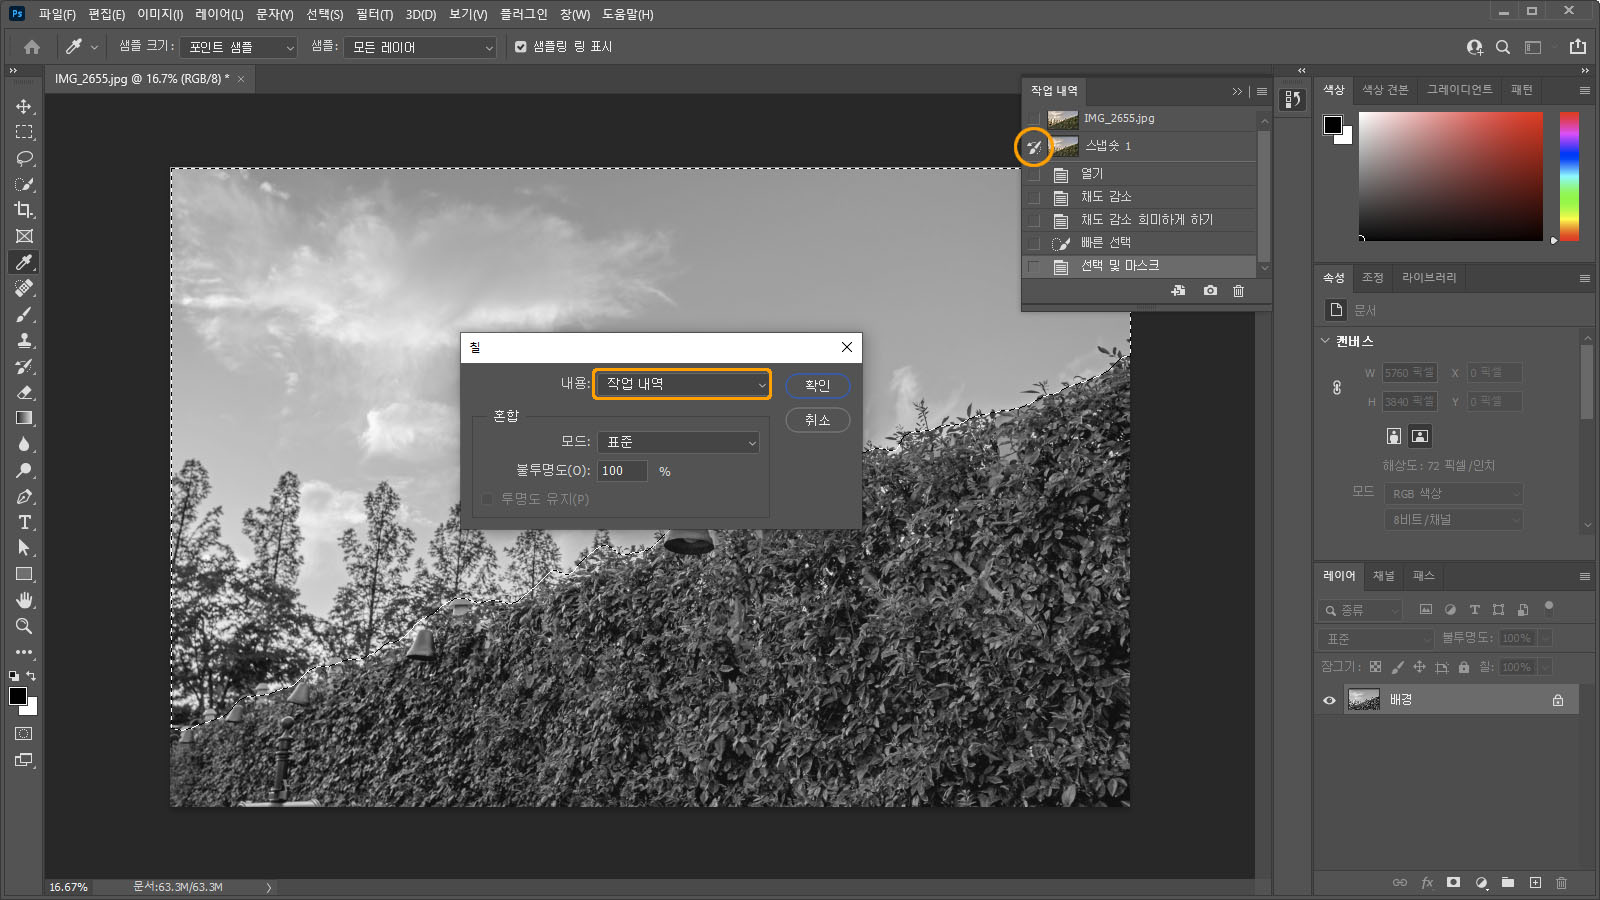Set history brush source to 스냅숏 1

tap(1034, 147)
